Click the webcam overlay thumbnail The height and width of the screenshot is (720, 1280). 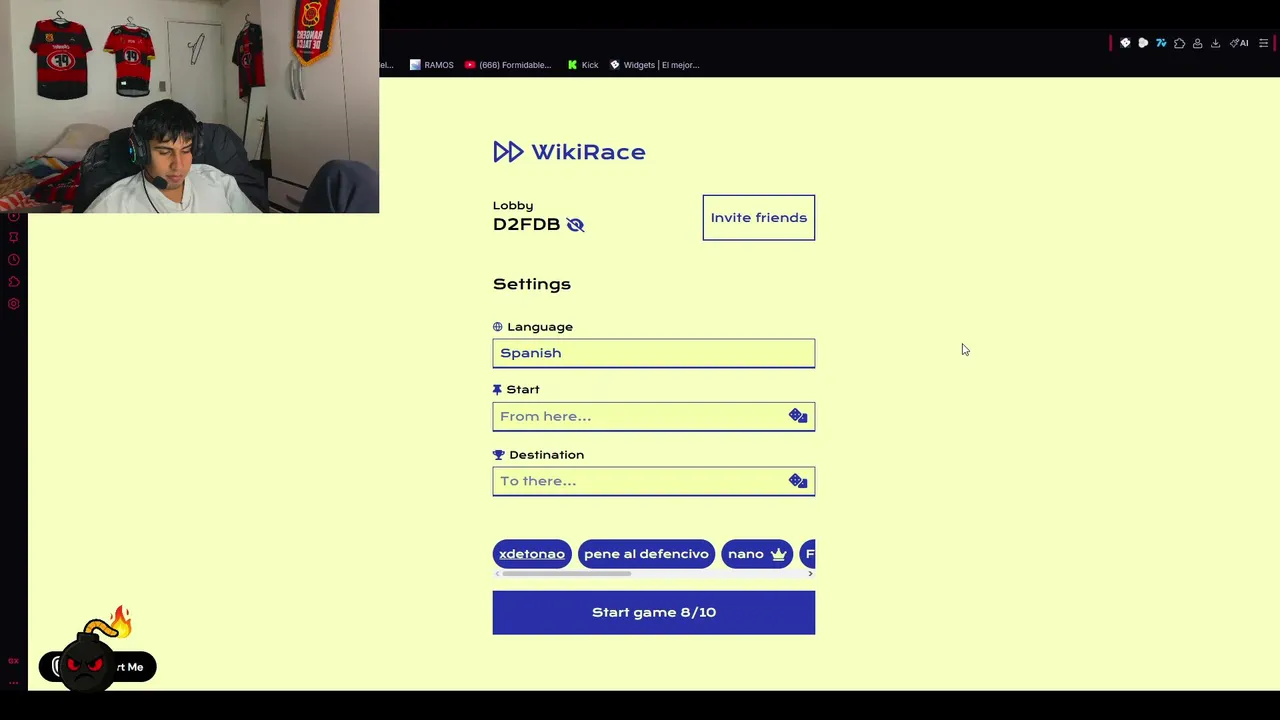pyautogui.click(x=189, y=106)
